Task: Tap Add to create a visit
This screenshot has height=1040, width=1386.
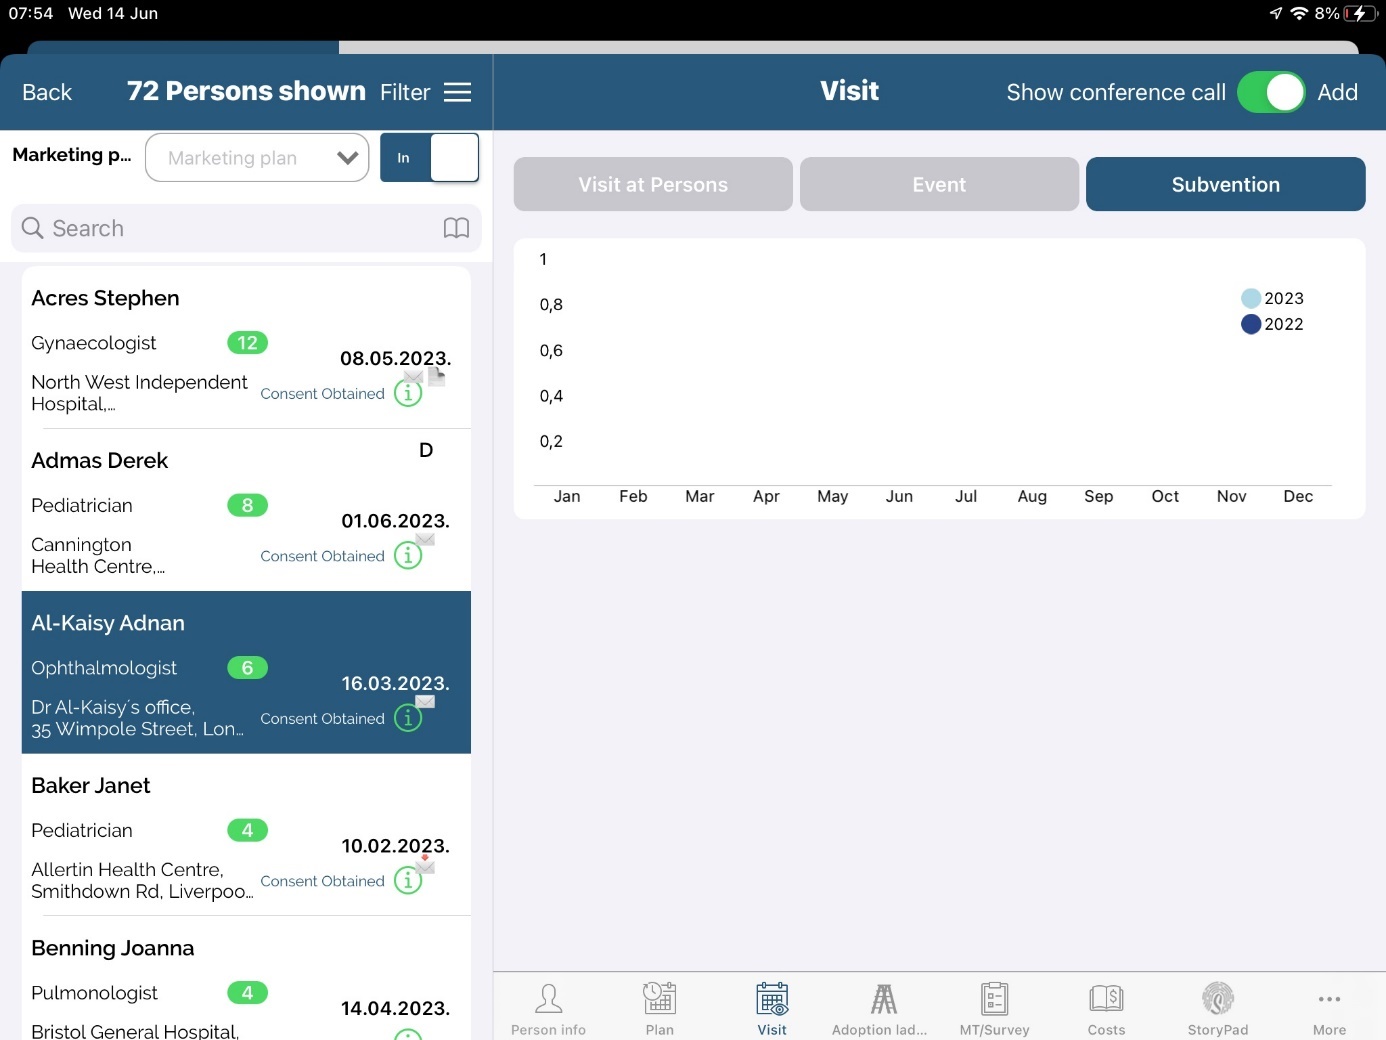Action: (1337, 92)
